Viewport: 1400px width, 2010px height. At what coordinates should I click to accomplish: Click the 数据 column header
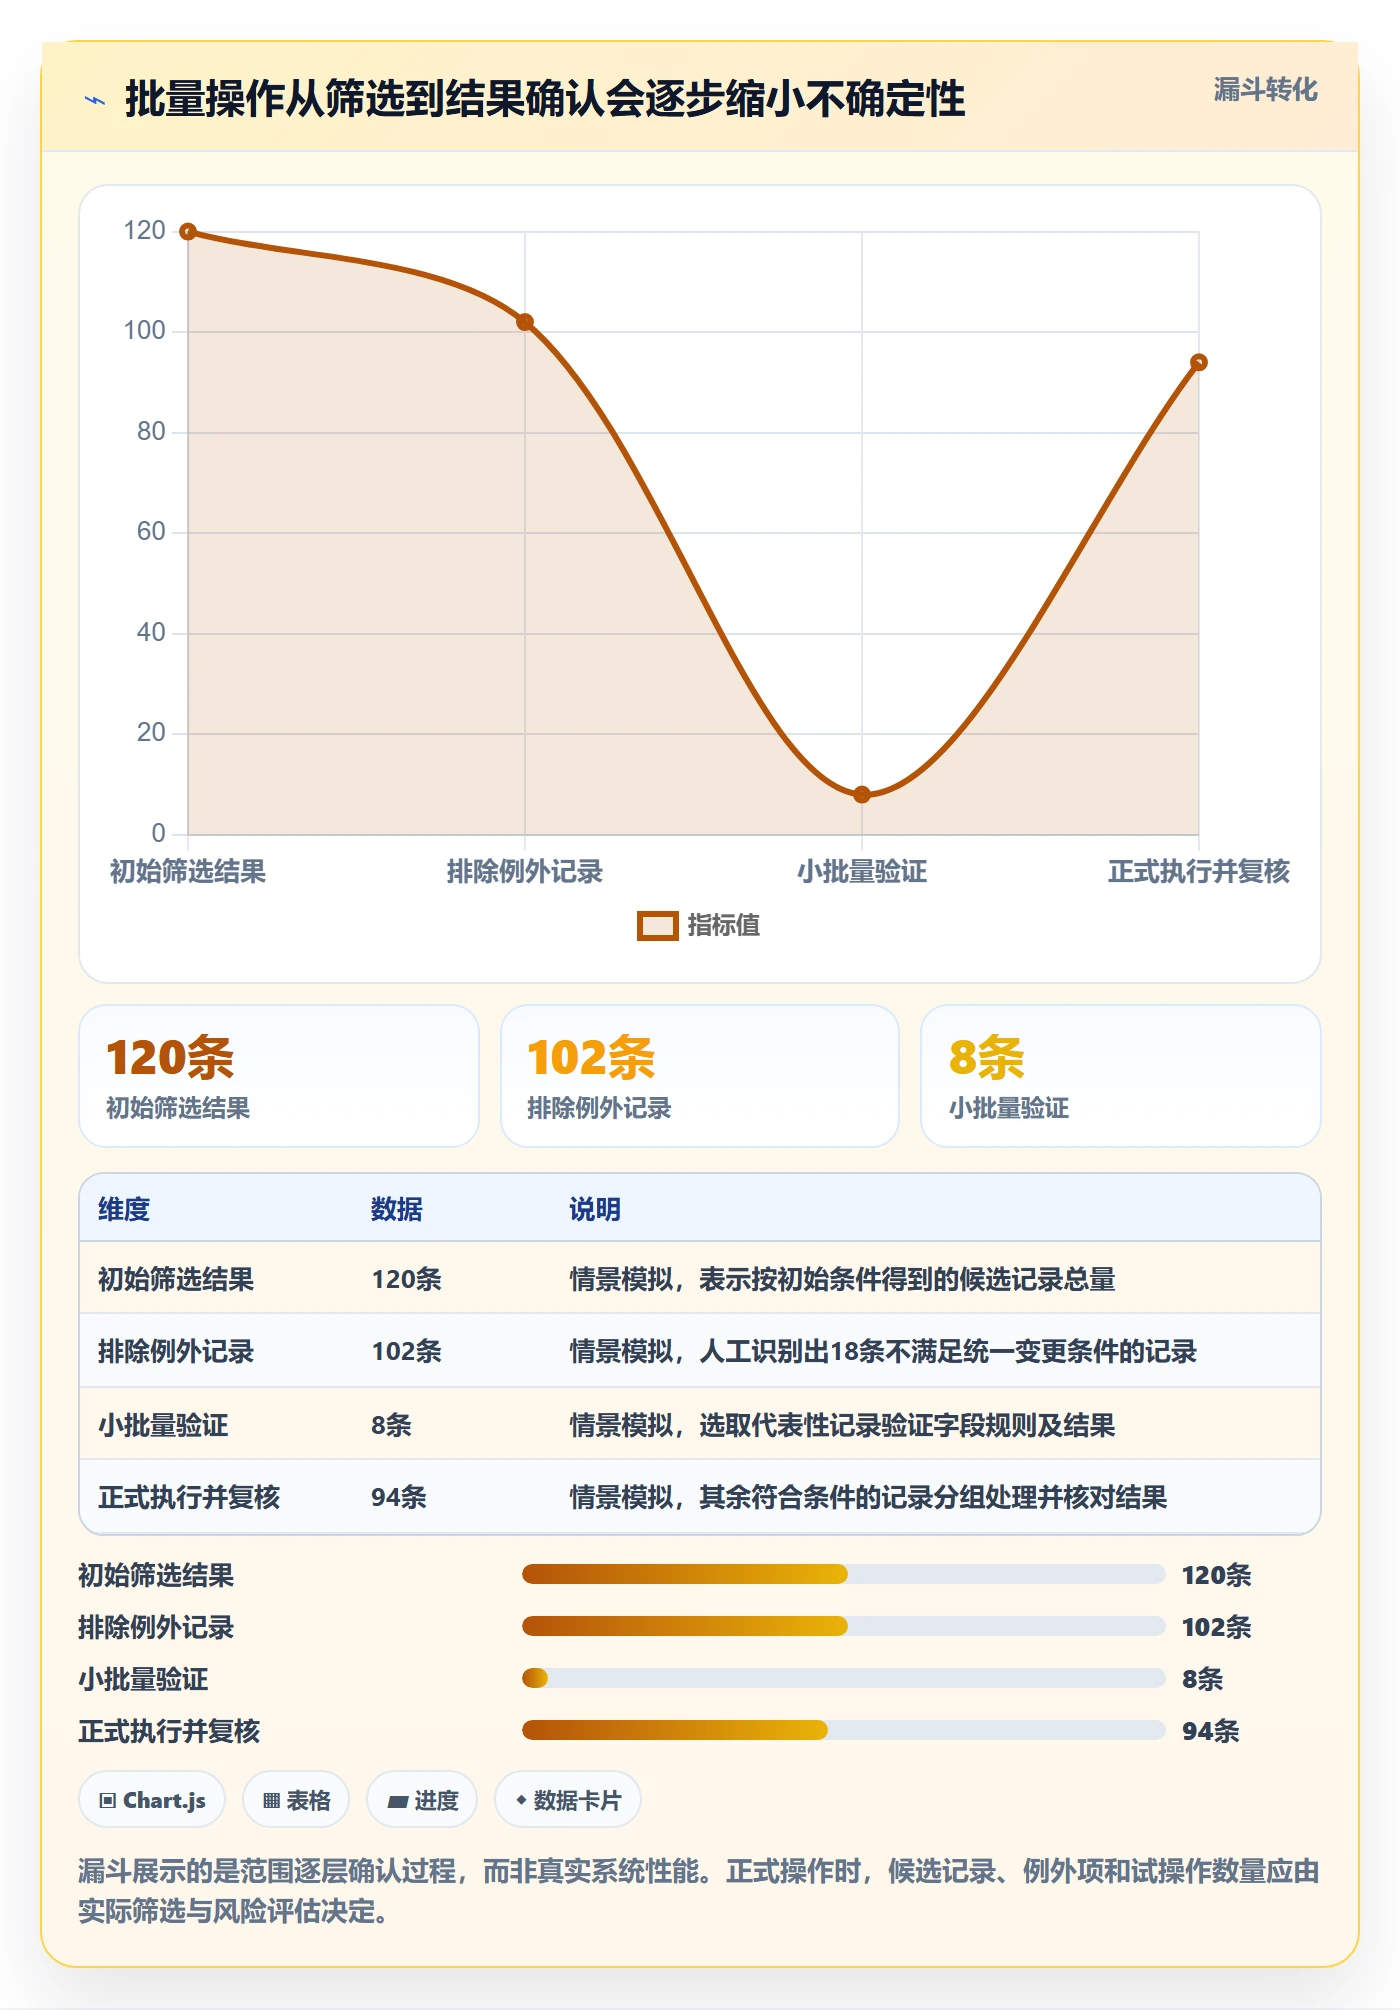(x=397, y=1209)
